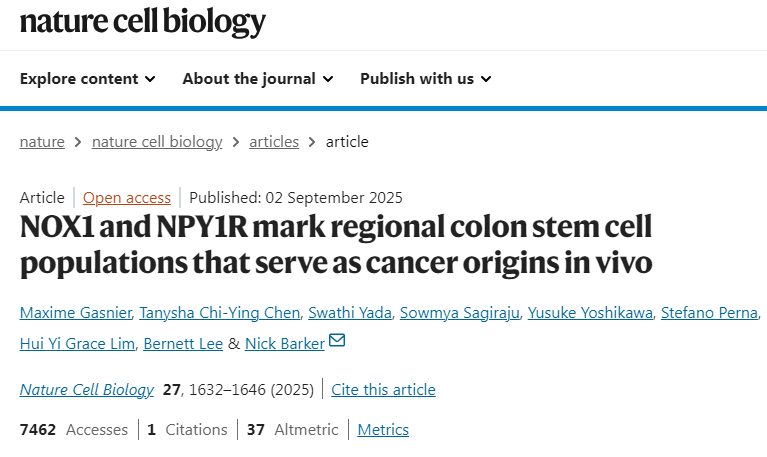Click the Nature Cell Biology journal citation link

point(87,389)
